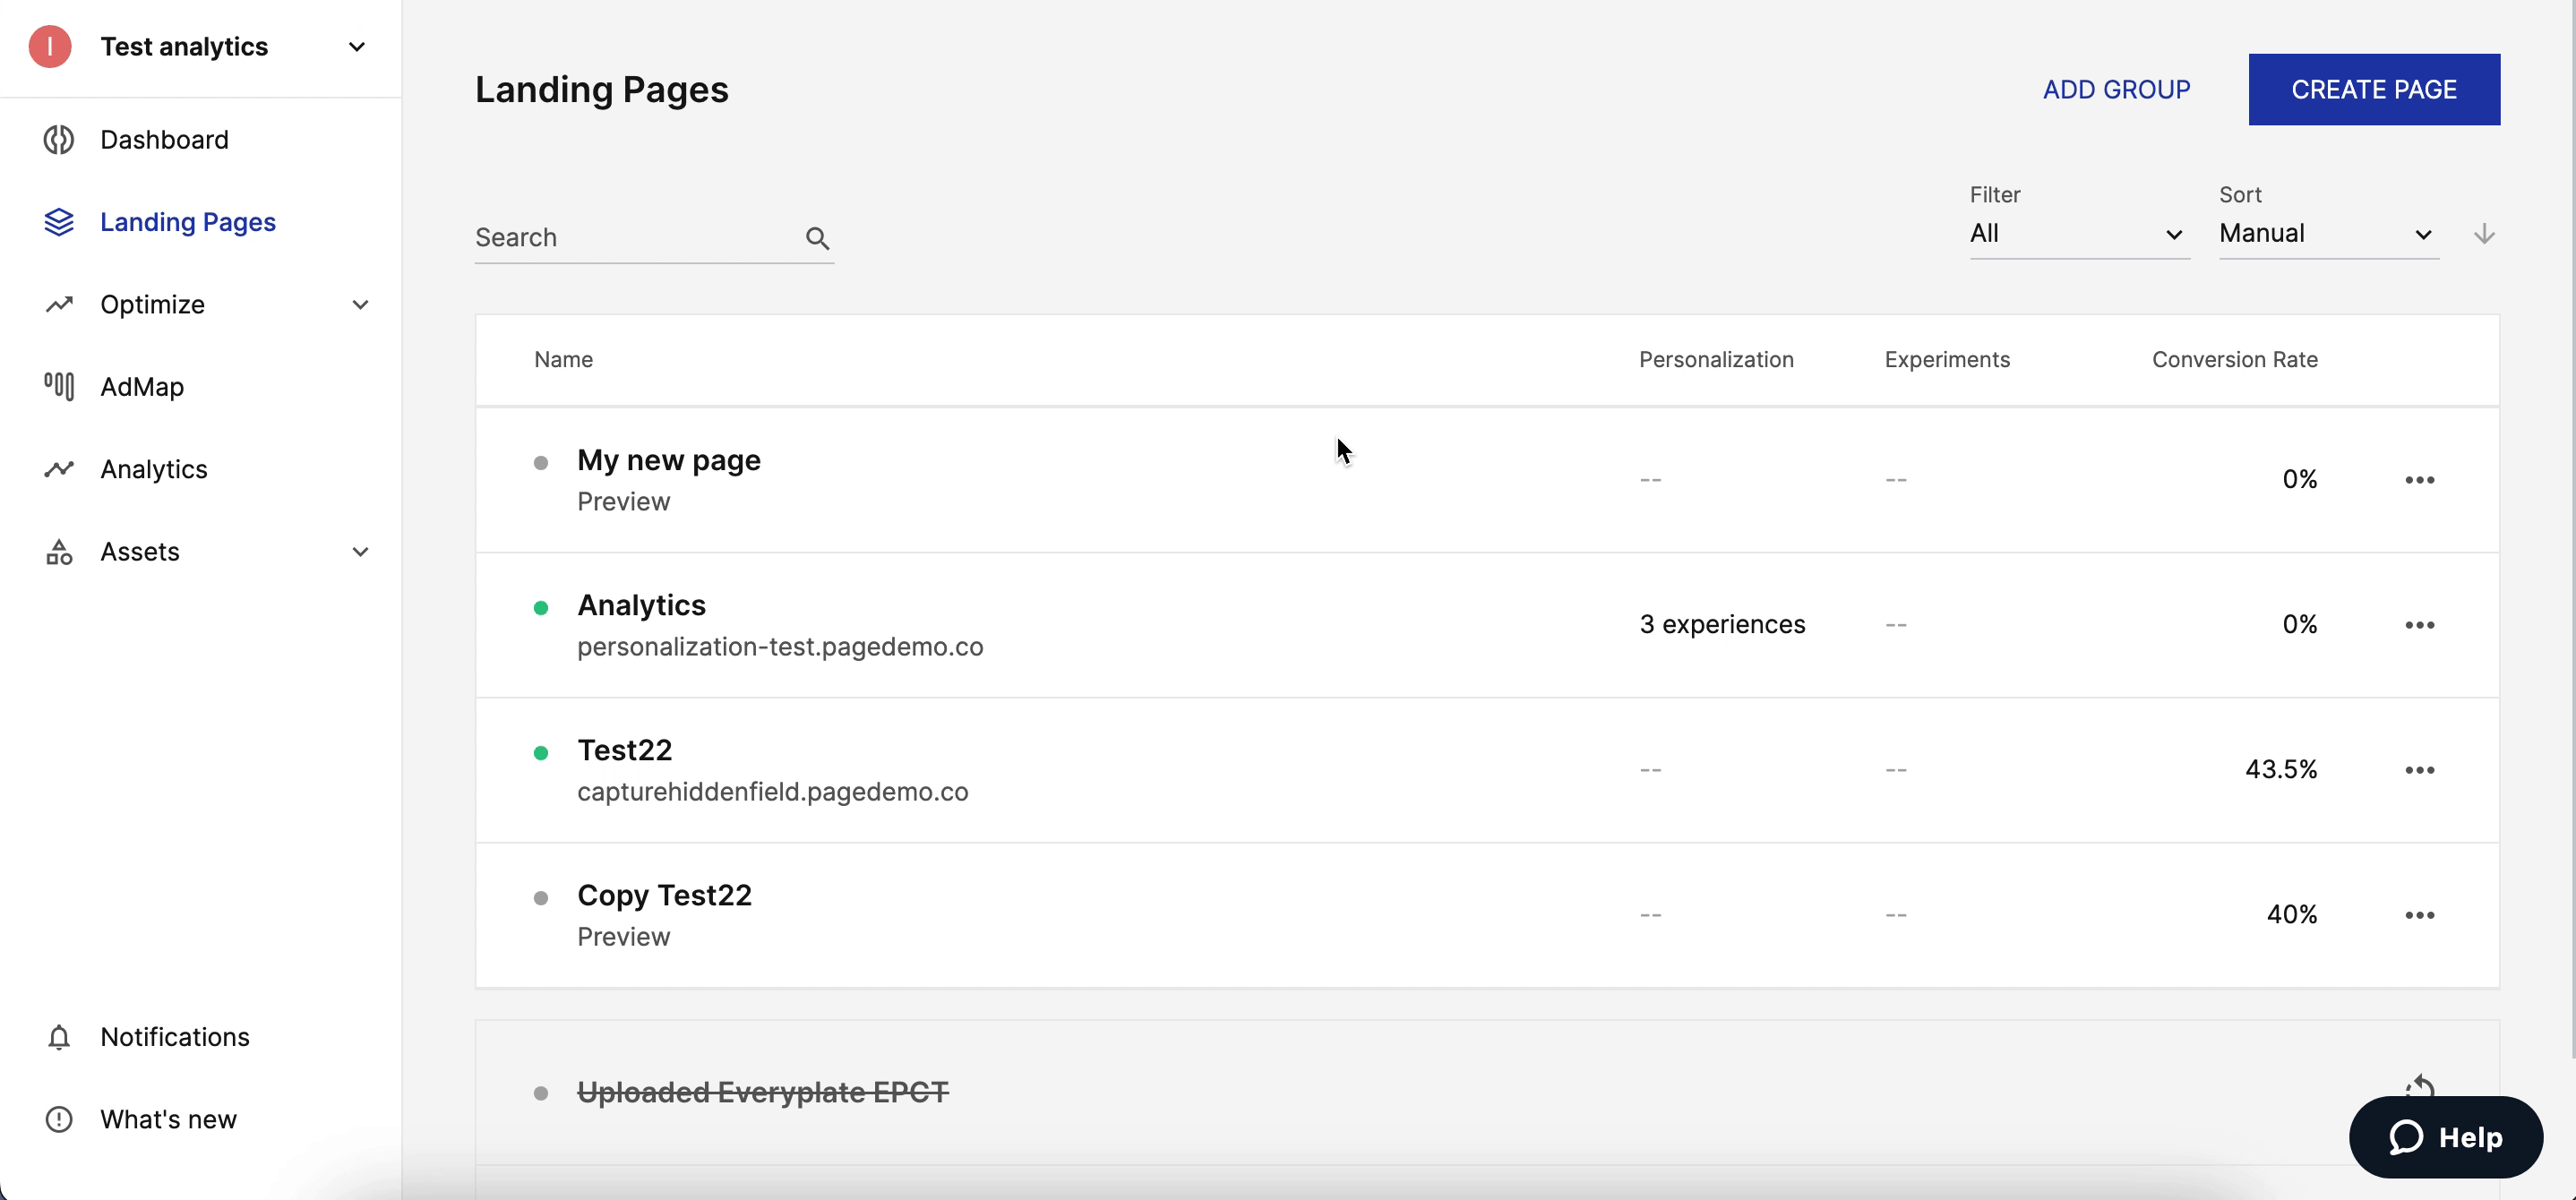The width and height of the screenshot is (2576, 1200).
Task: Open the three-dot menu for Test22
Action: coord(2420,769)
